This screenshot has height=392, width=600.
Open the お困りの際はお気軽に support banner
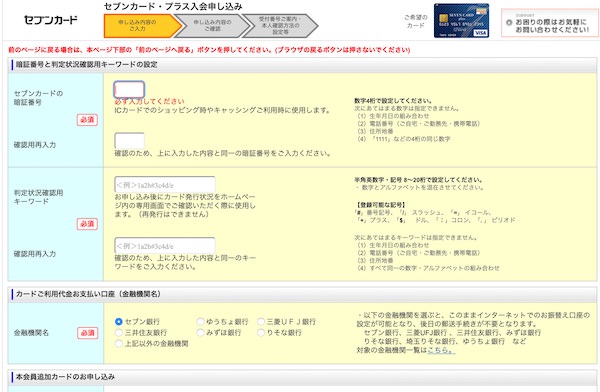point(549,23)
